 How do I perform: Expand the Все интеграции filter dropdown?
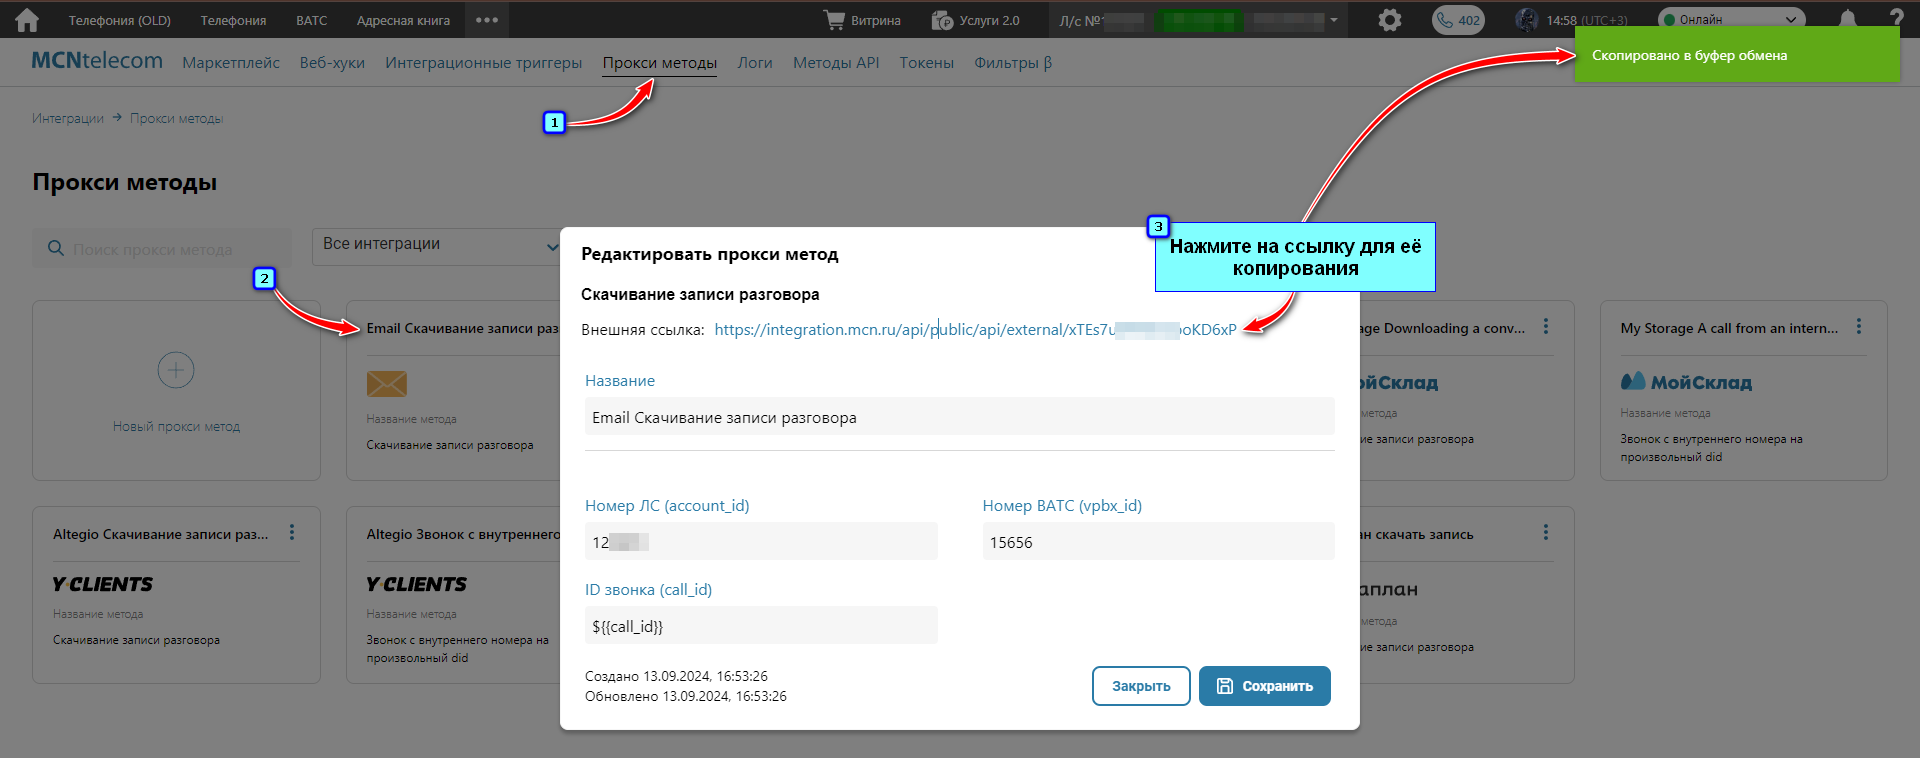[440, 246]
